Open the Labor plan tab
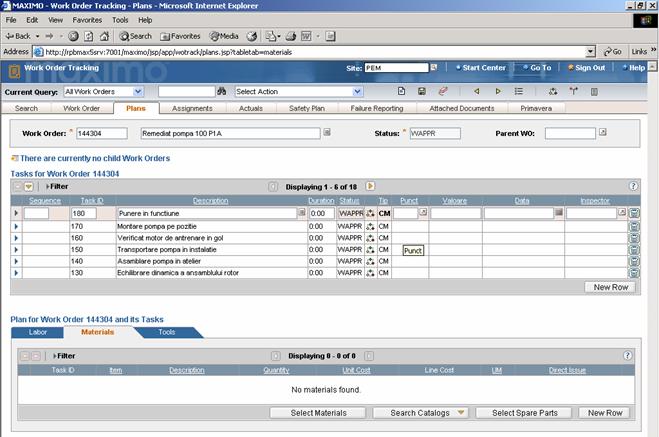The height and width of the screenshot is (437, 659). click(x=38, y=332)
